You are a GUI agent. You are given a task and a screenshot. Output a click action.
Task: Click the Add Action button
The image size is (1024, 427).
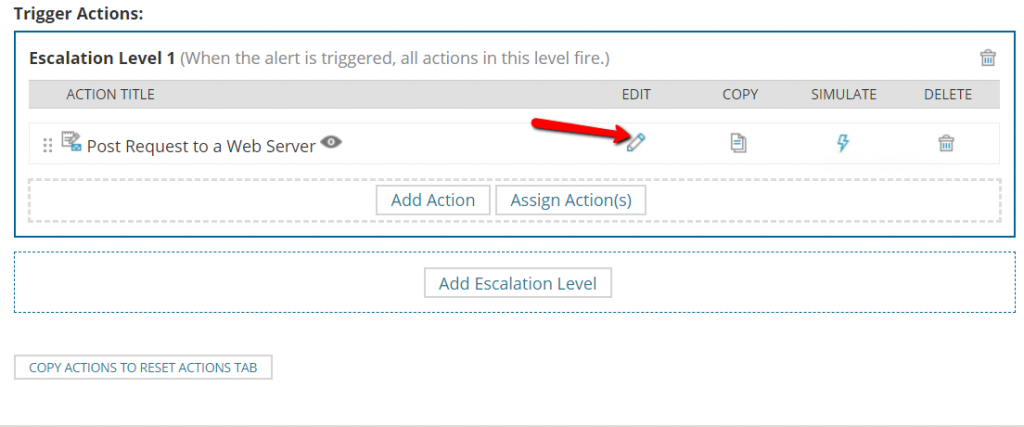[x=433, y=200]
